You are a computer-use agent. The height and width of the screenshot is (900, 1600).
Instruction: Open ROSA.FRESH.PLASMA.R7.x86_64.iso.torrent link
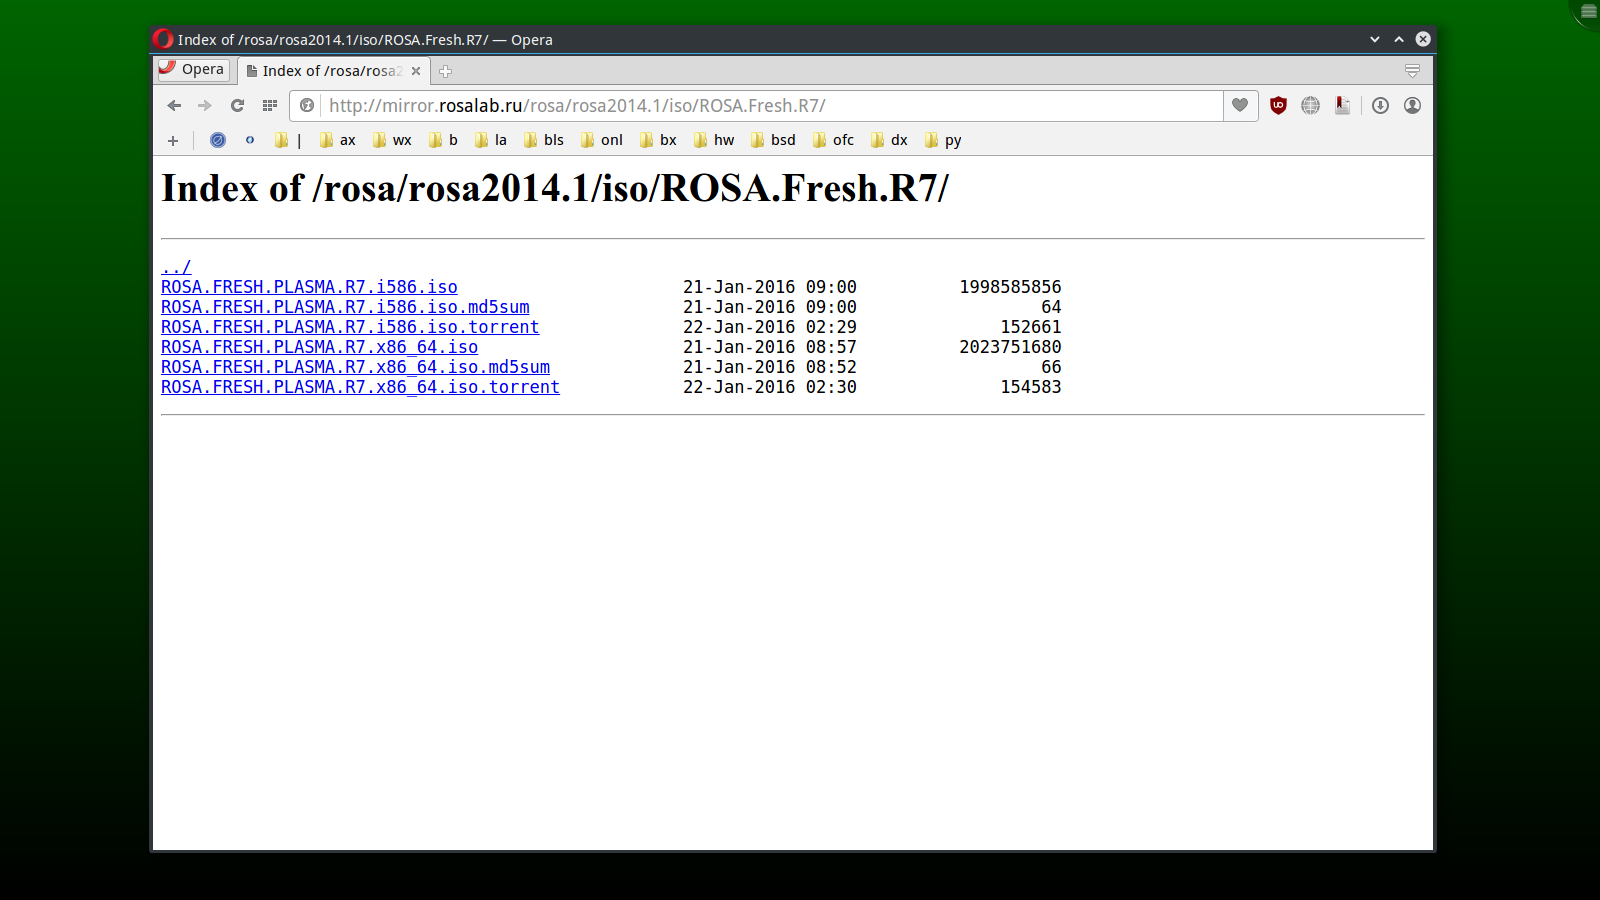pyautogui.click(x=360, y=387)
